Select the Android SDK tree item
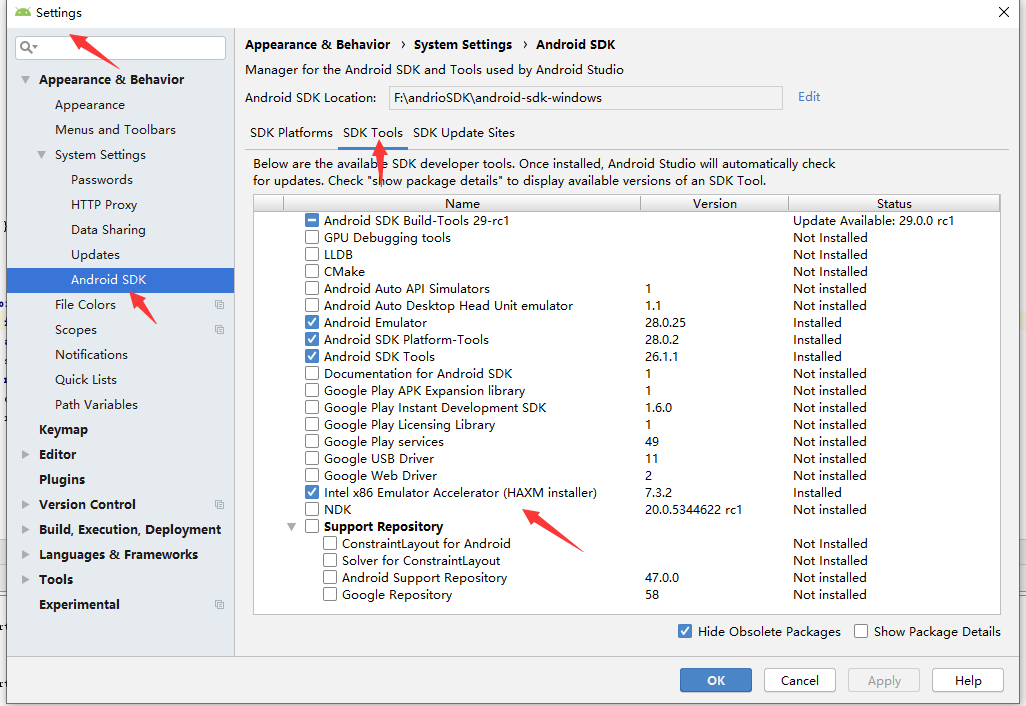 120,280
